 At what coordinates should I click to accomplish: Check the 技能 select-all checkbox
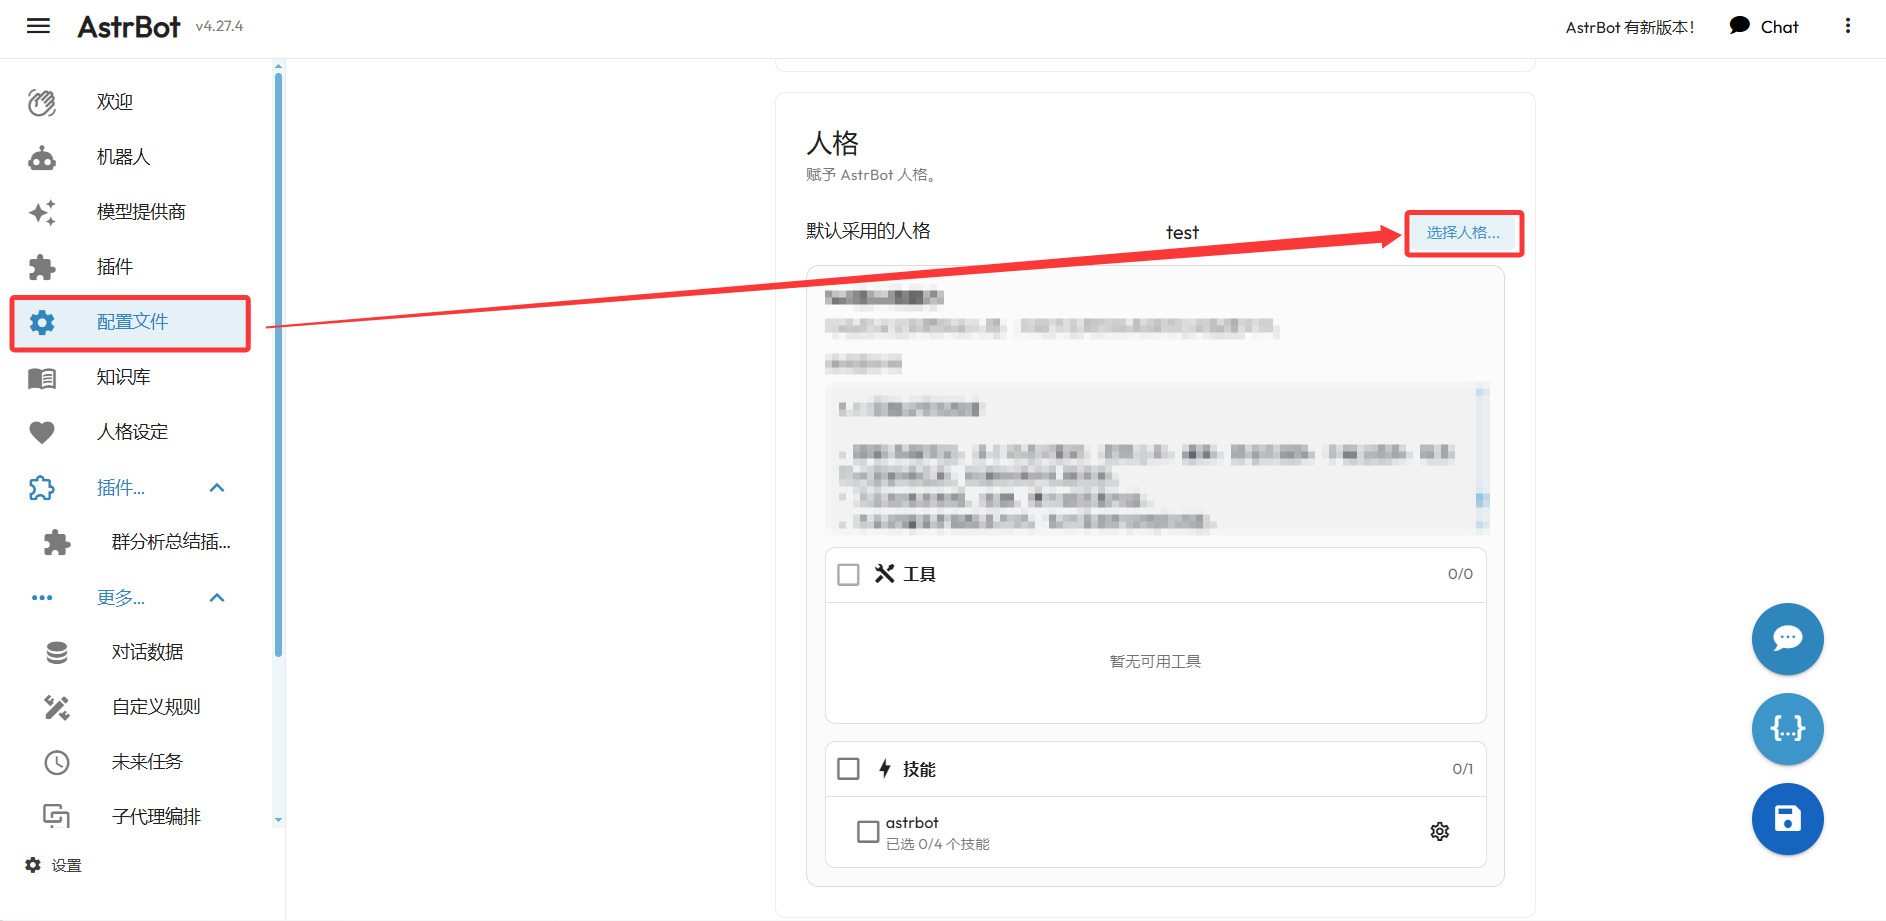pos(848,768)
